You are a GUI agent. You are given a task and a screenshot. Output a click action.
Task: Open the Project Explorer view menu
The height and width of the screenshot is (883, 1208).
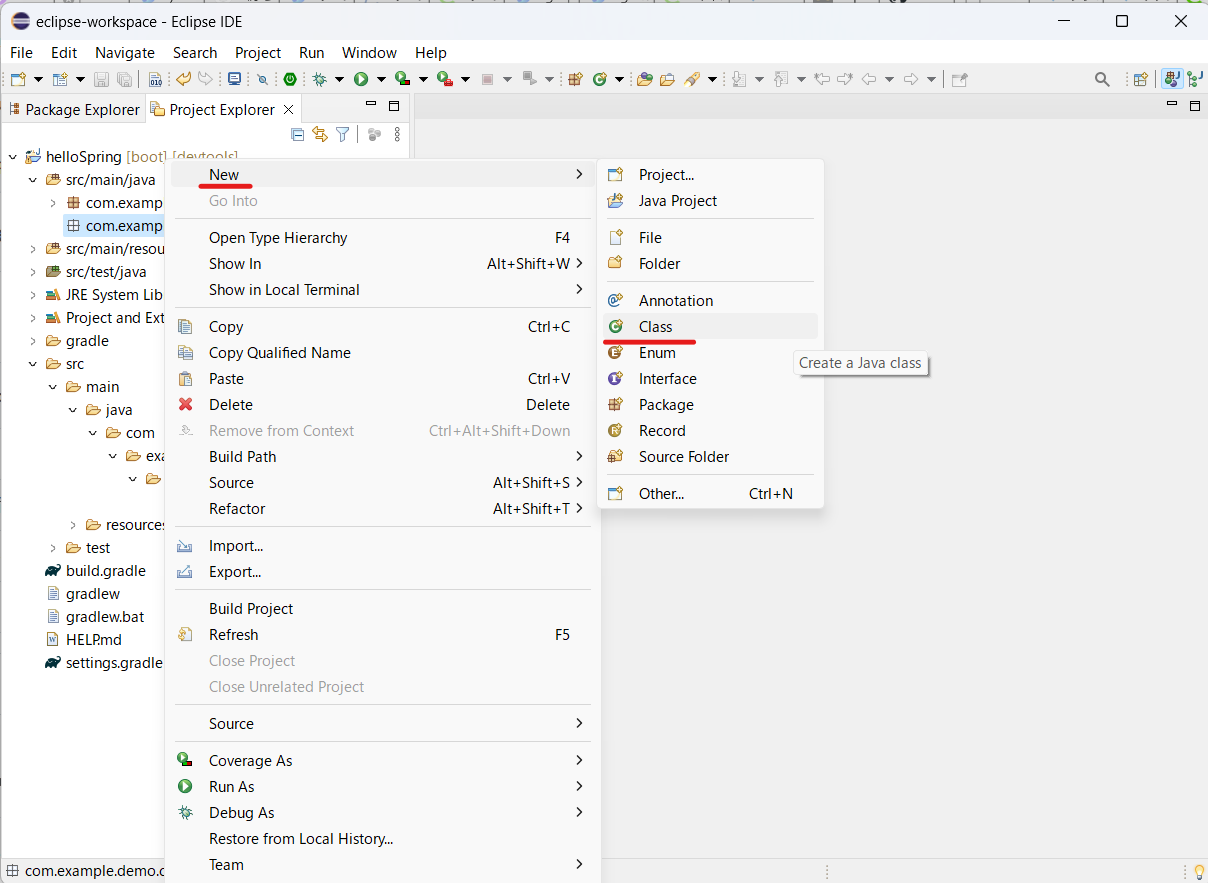tap(397, 134)
